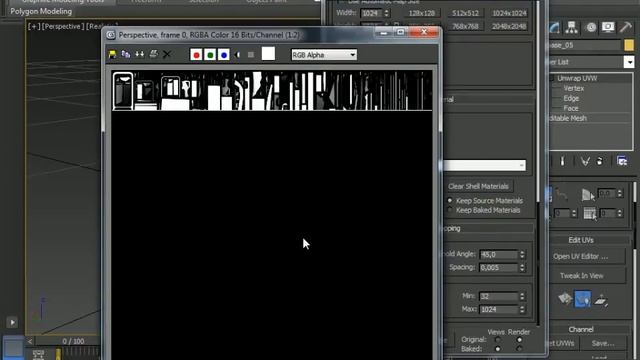Click Save UVs button in Channel rollout
This screenshot has height=360, width=640.
[603, 344]
